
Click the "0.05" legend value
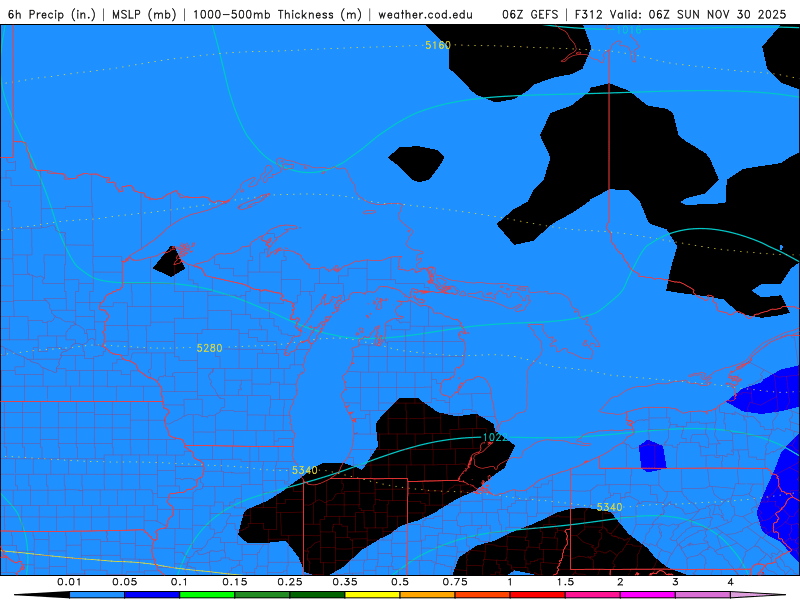pos(124,582)
